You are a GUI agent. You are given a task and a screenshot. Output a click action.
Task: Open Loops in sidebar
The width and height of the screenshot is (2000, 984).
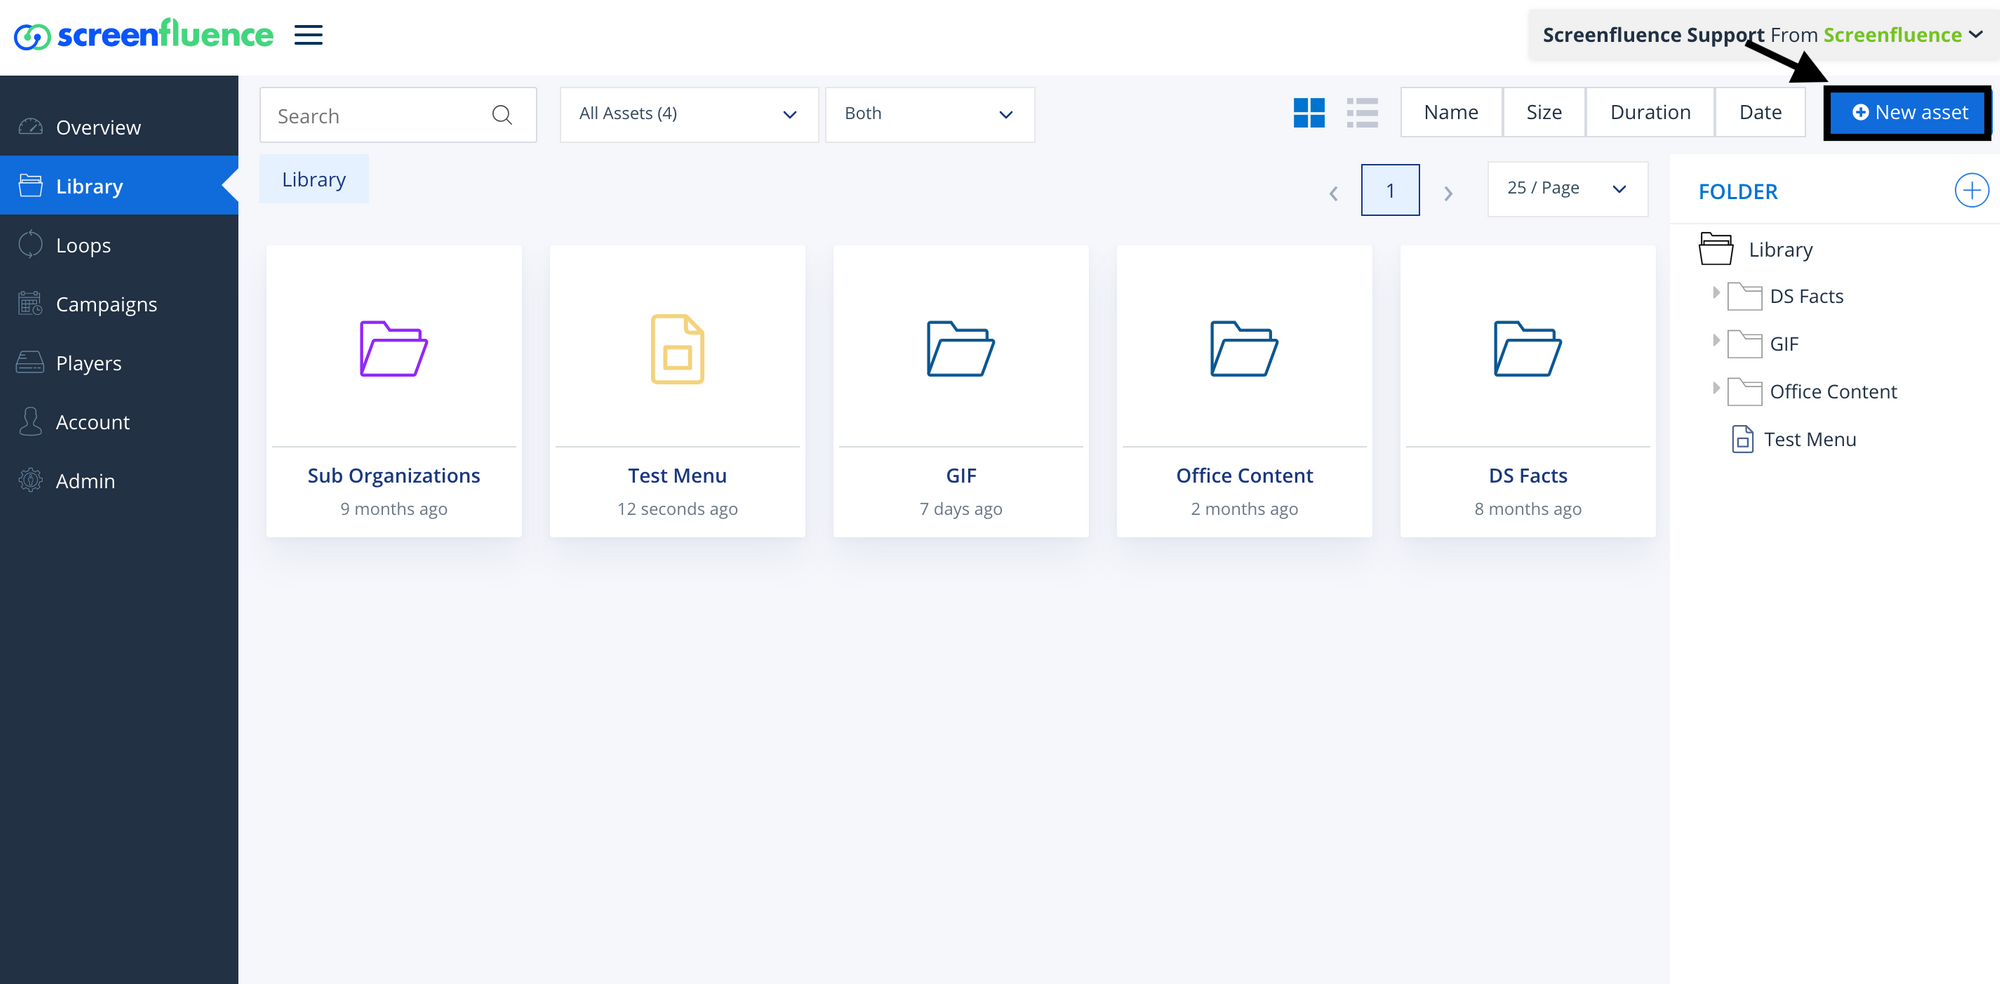(x=119, y=245)
